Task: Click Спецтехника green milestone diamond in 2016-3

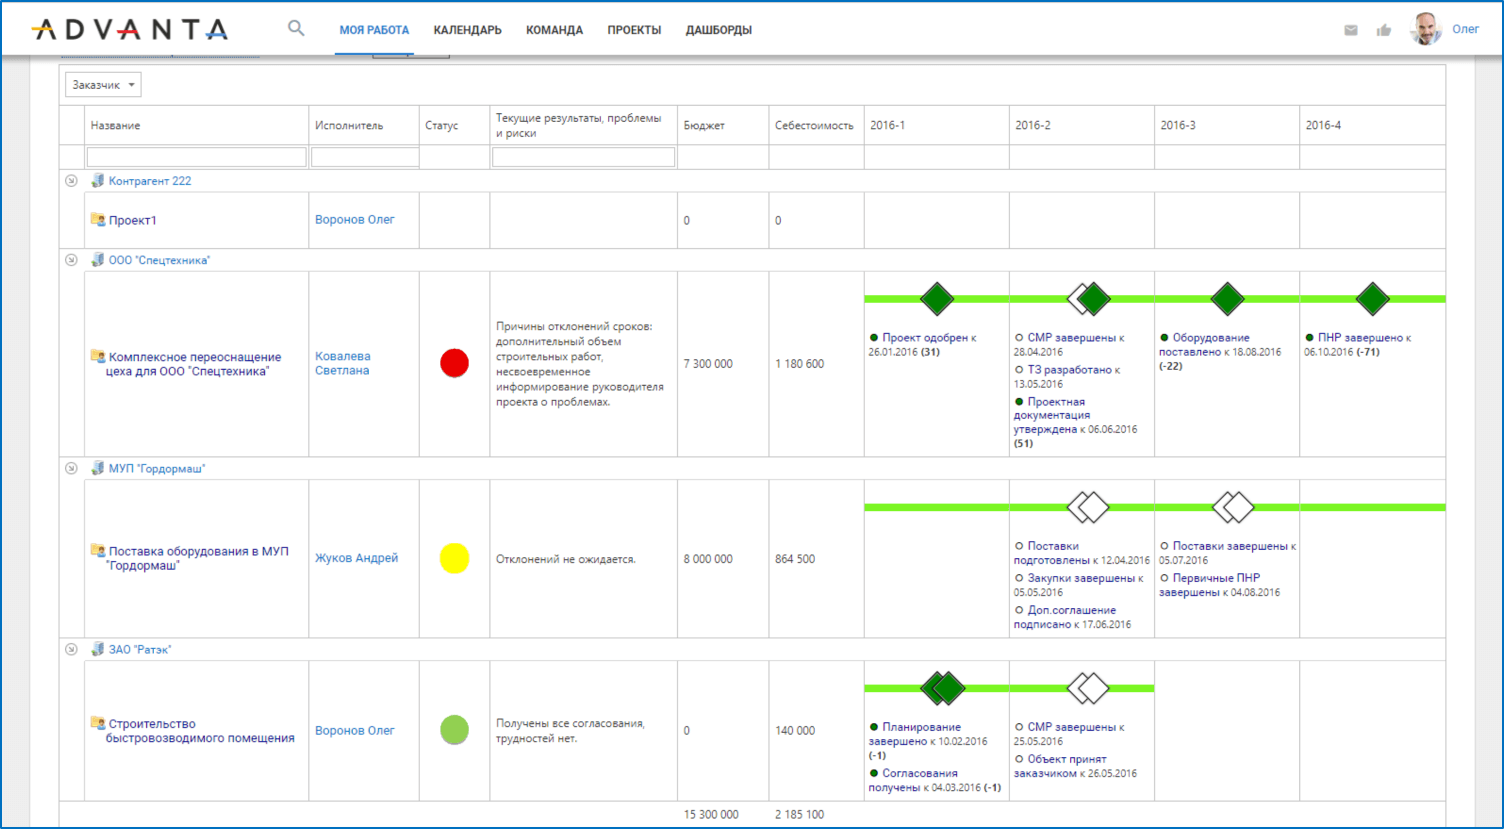Action: tap(1227, 298)
